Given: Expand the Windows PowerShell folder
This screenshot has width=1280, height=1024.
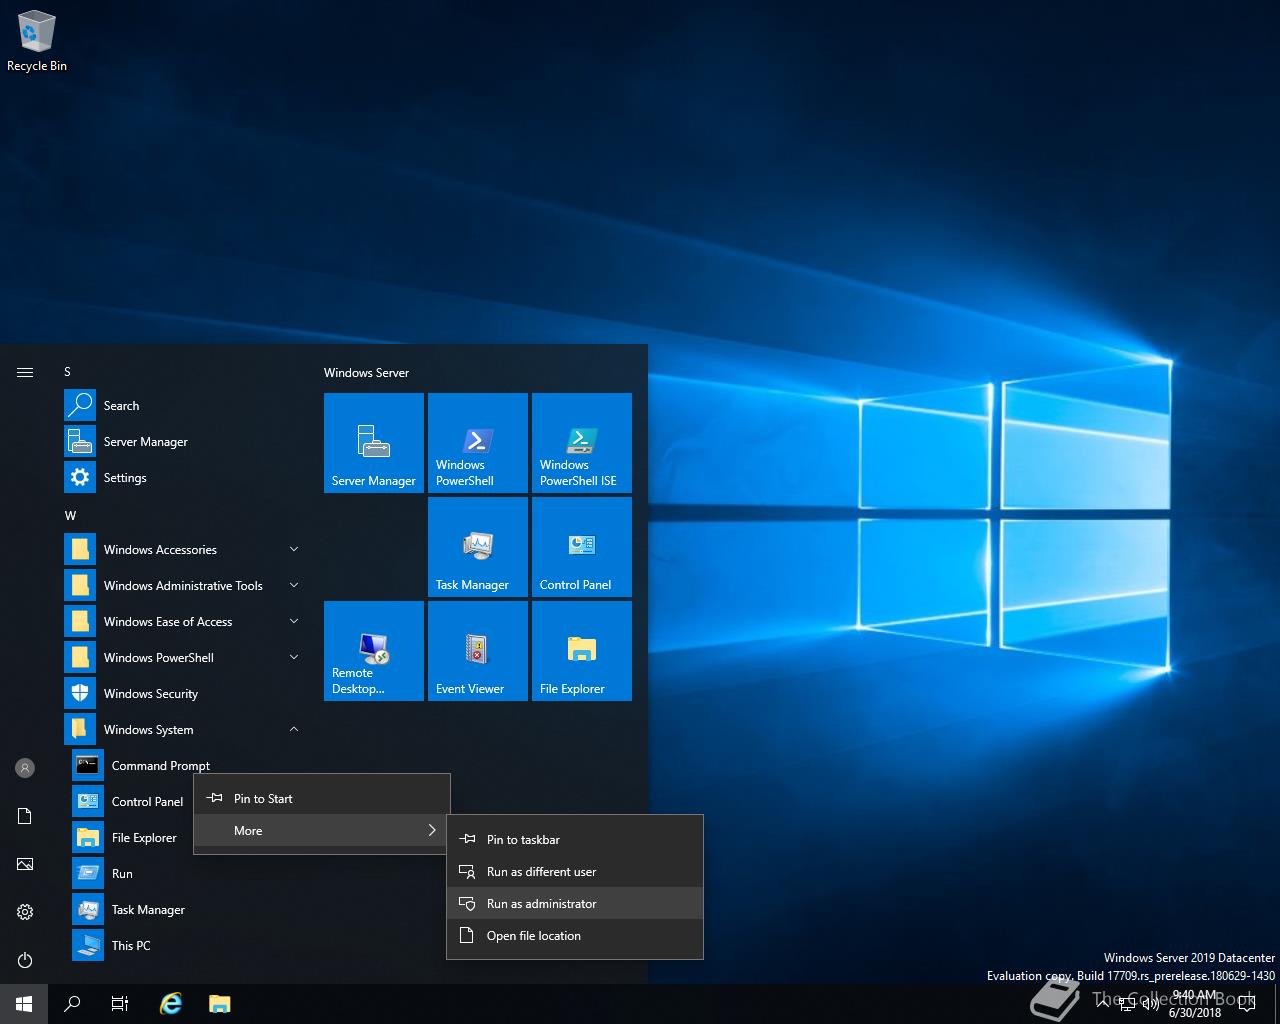Looking at the screenshot, I should [x=184, y=658].
